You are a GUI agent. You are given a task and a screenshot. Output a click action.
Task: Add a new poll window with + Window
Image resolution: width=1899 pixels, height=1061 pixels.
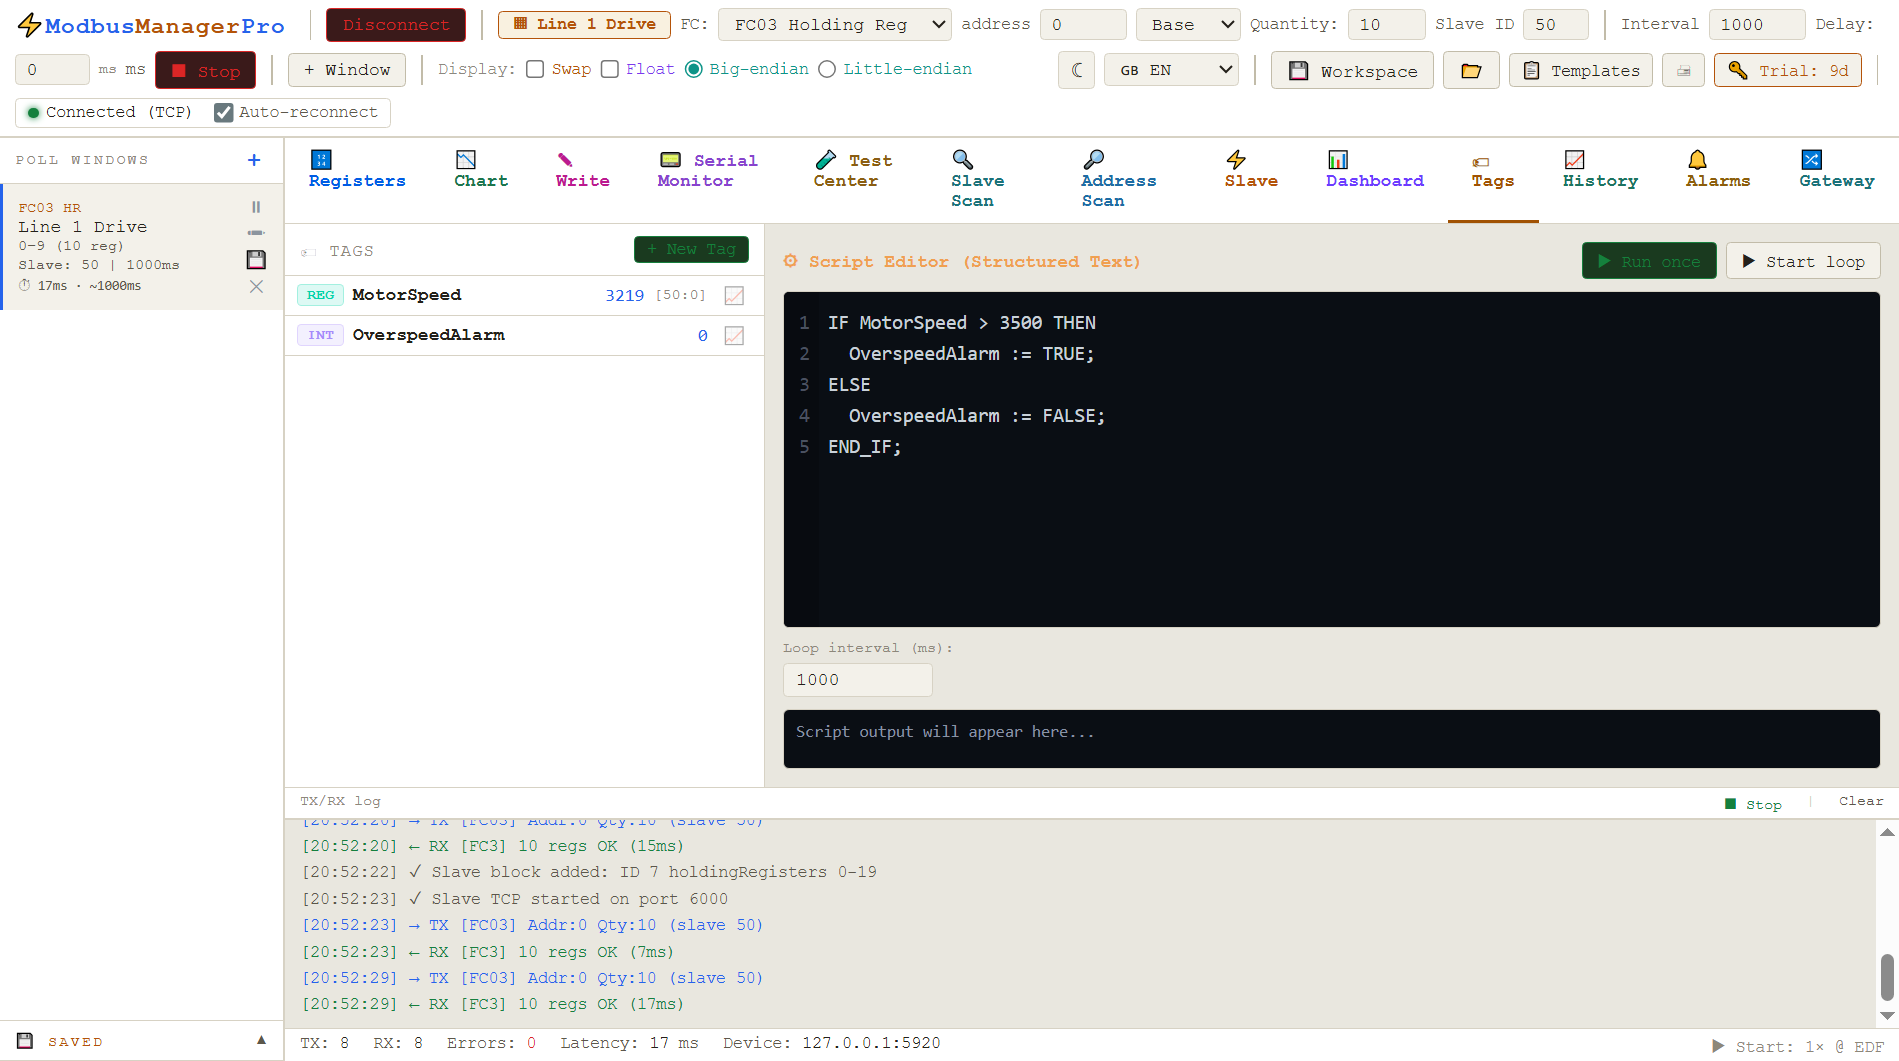[x=347, y=70]
